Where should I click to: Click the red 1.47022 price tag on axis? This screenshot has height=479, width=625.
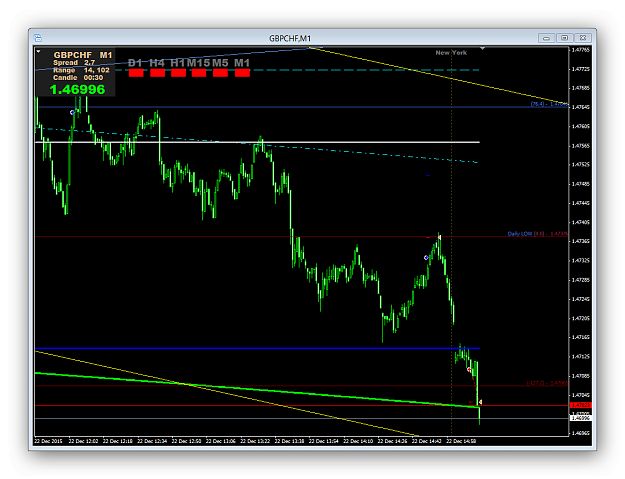[x=580, y=405]
